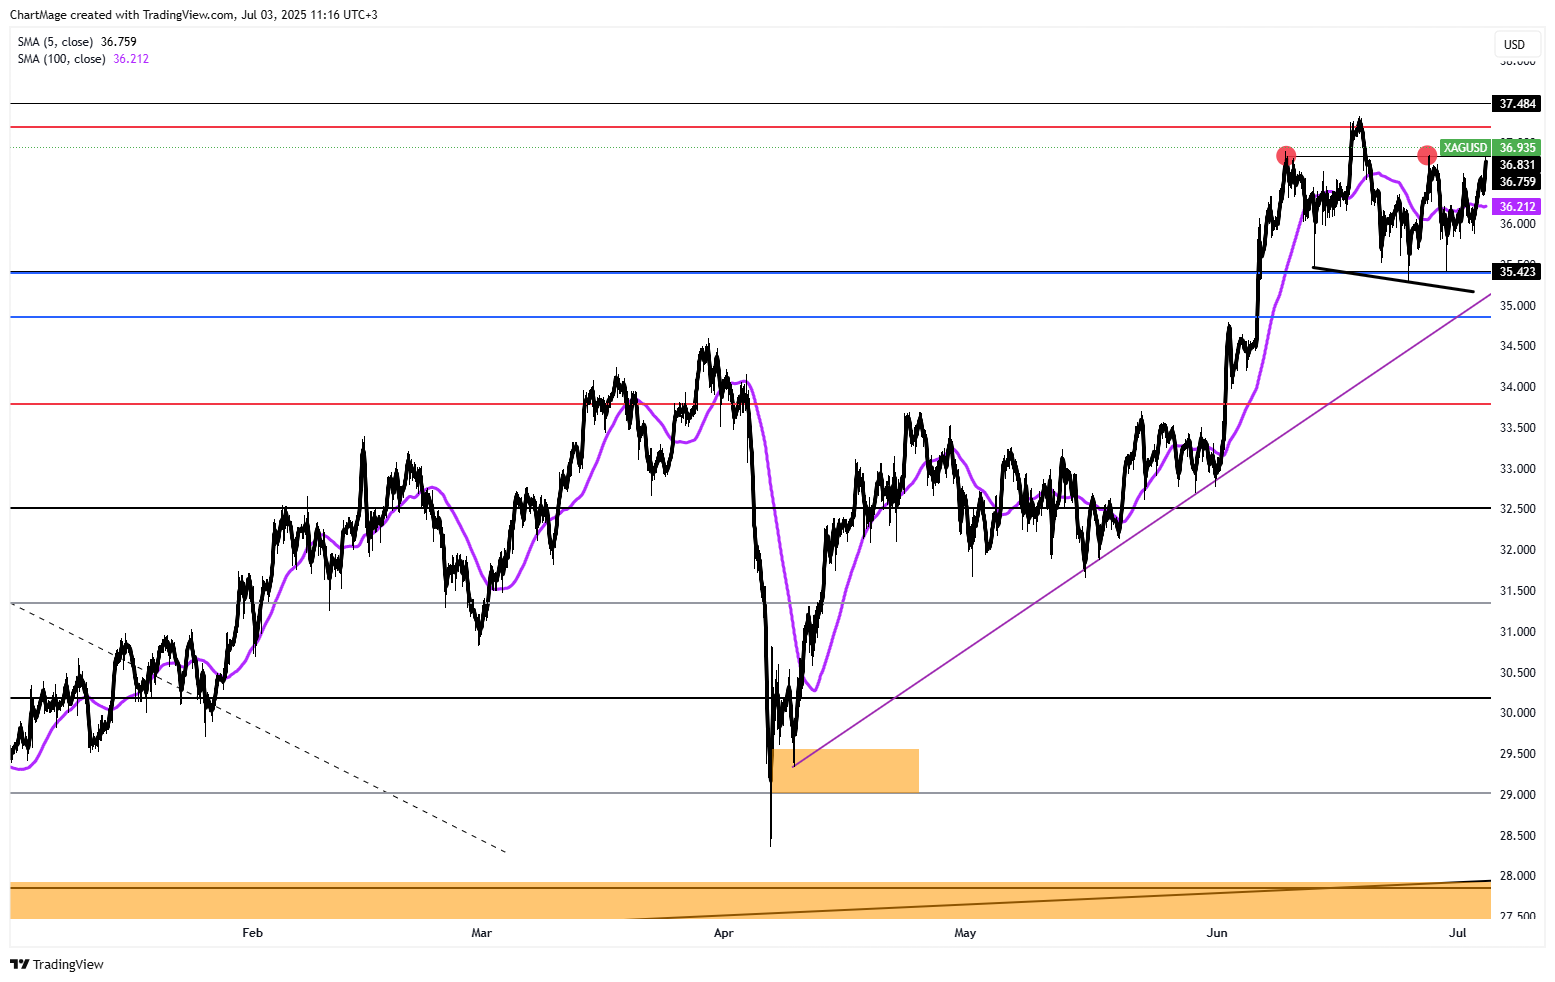The width and height of the screenshot is (1555, 982).
Task: Select the short black sloping line under June lows
Action: pos(1393,279)
